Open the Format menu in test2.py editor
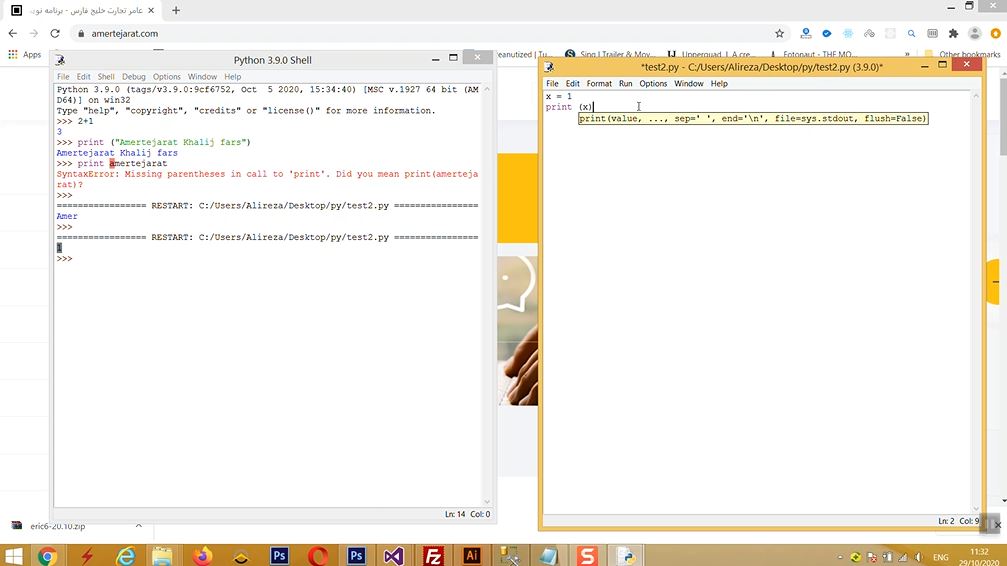Screen dimensions: 1007x566 coord(599,84)
